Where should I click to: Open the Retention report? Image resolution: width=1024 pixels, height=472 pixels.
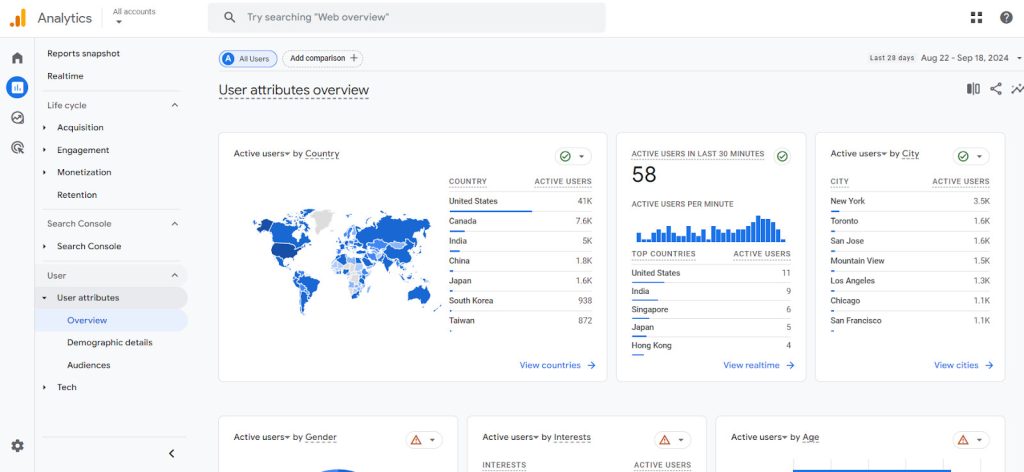click(x=77, y=195)
